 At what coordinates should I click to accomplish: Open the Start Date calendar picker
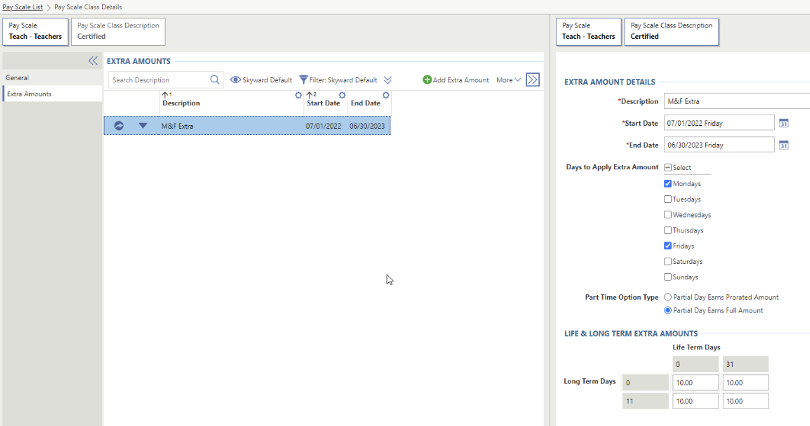click(x=783, y=123)
